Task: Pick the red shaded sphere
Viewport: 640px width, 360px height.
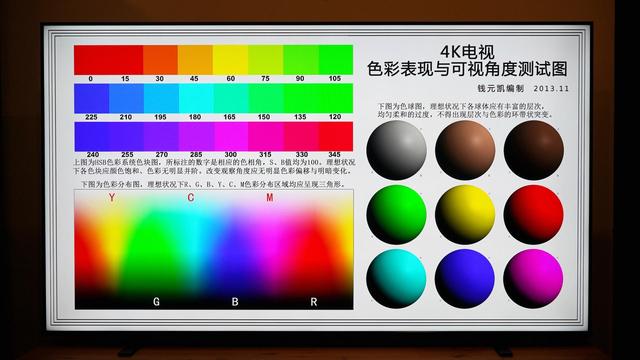Action: click(533, 215)
